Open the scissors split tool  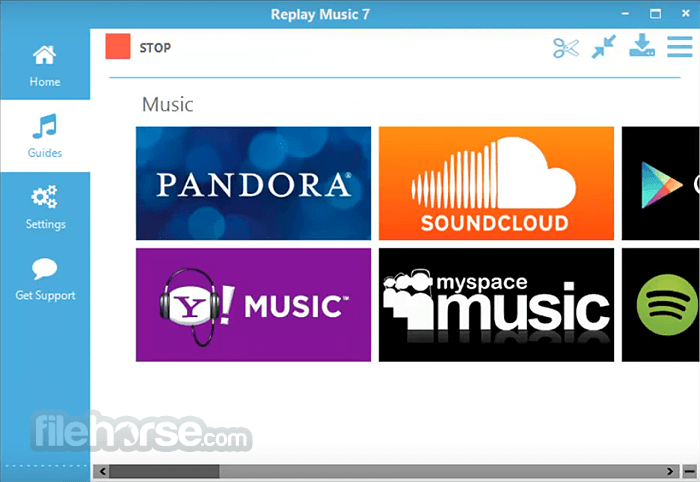566,48
